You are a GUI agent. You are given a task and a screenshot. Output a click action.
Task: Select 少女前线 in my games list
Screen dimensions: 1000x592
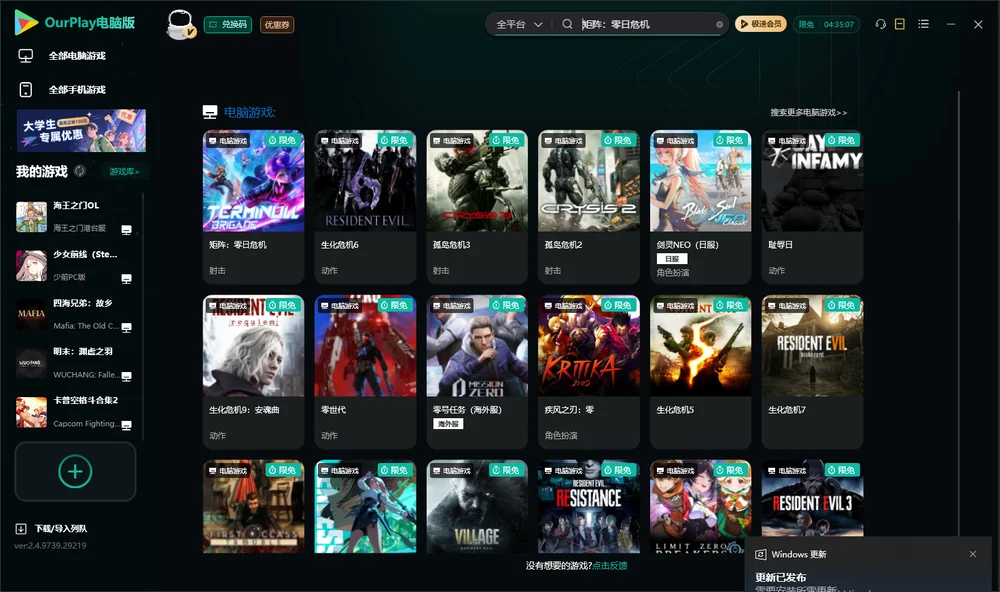click(74, 265)
